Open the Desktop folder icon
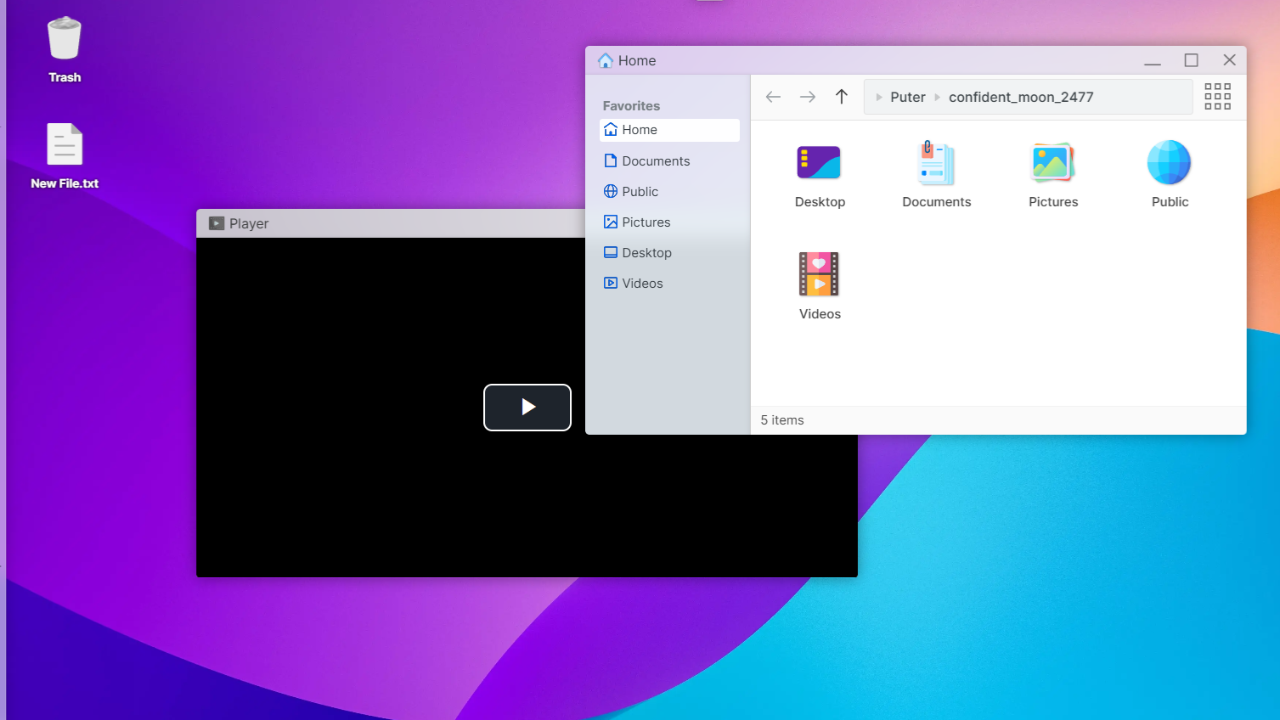The height and width of the screenshot is (720, 1280). point(819,163)
